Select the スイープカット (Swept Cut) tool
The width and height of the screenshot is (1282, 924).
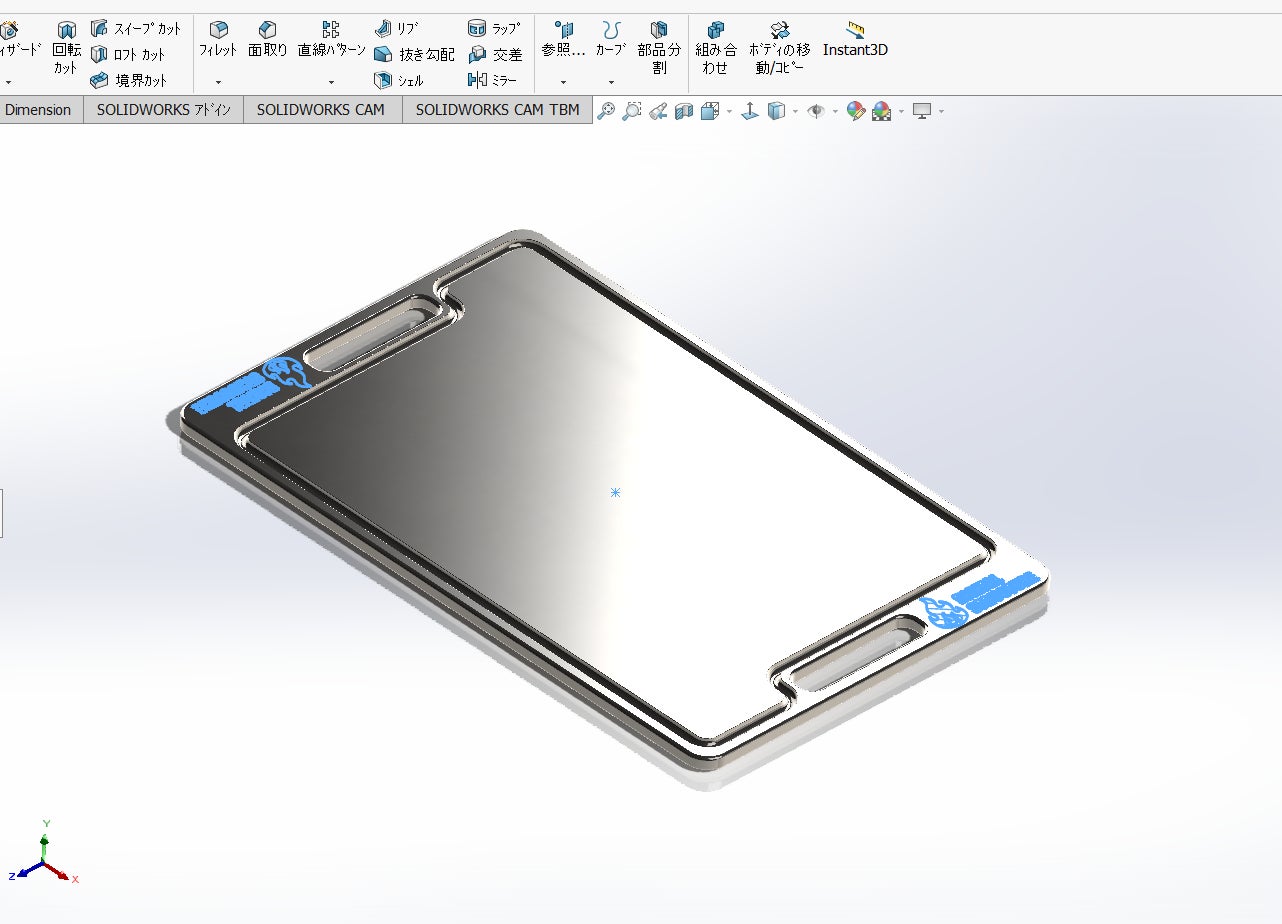[136, 29]
